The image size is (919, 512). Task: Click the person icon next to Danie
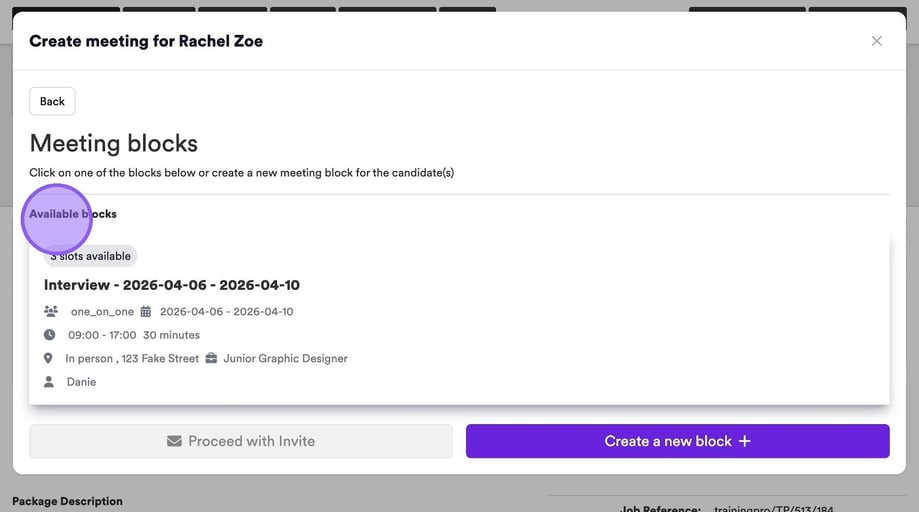(49, 382)
